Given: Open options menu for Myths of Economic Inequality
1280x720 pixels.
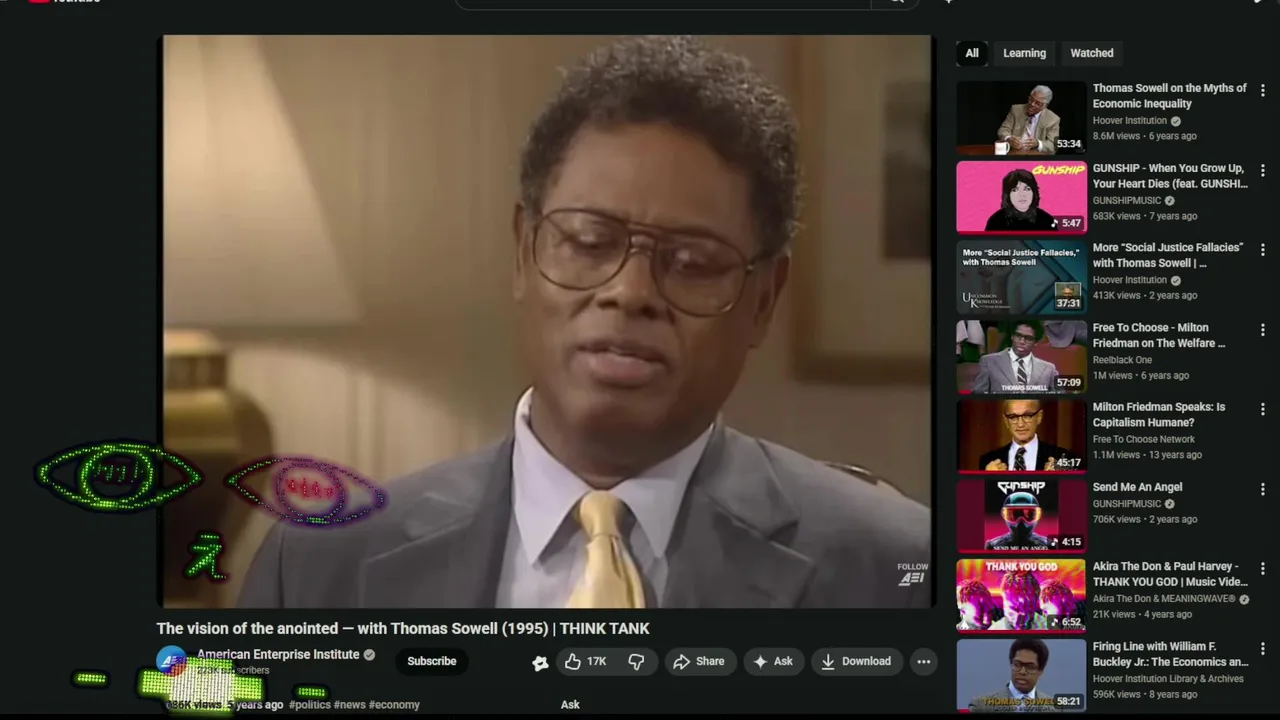Looking at the screenshot, I should click(x=1263, y=90).
